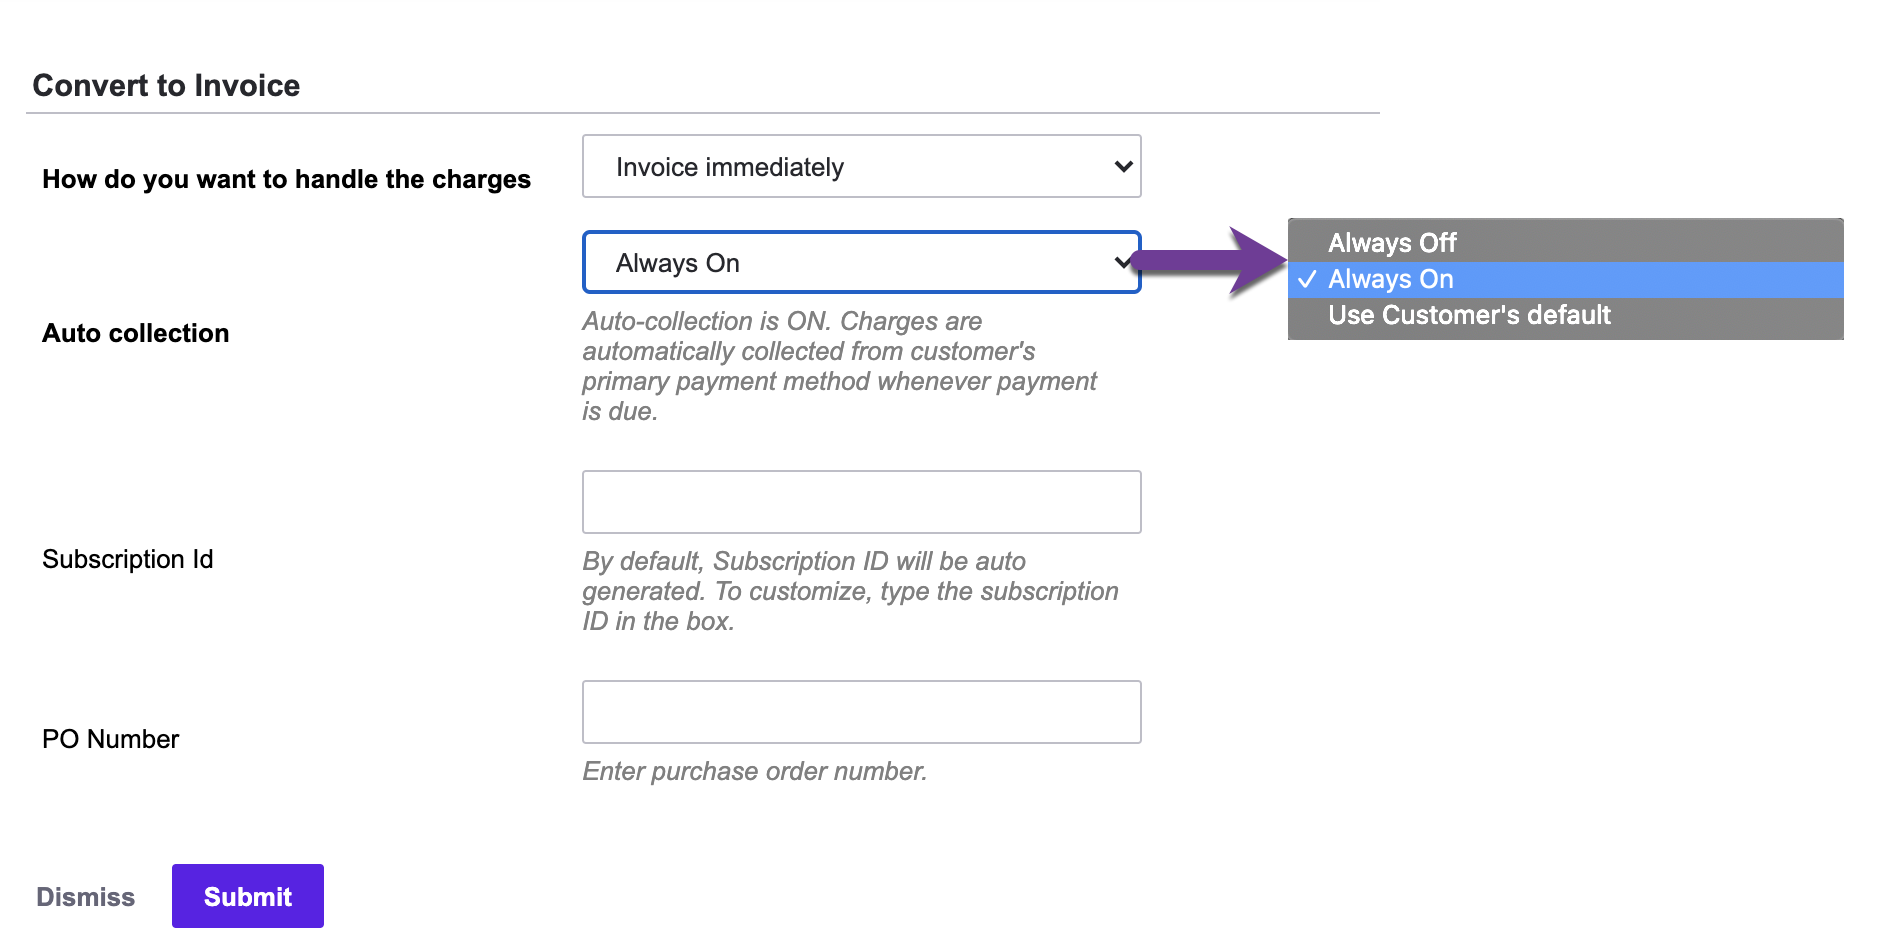Focus the Subscription Id text box
The image size is (1882, 930).
[861, 502]
